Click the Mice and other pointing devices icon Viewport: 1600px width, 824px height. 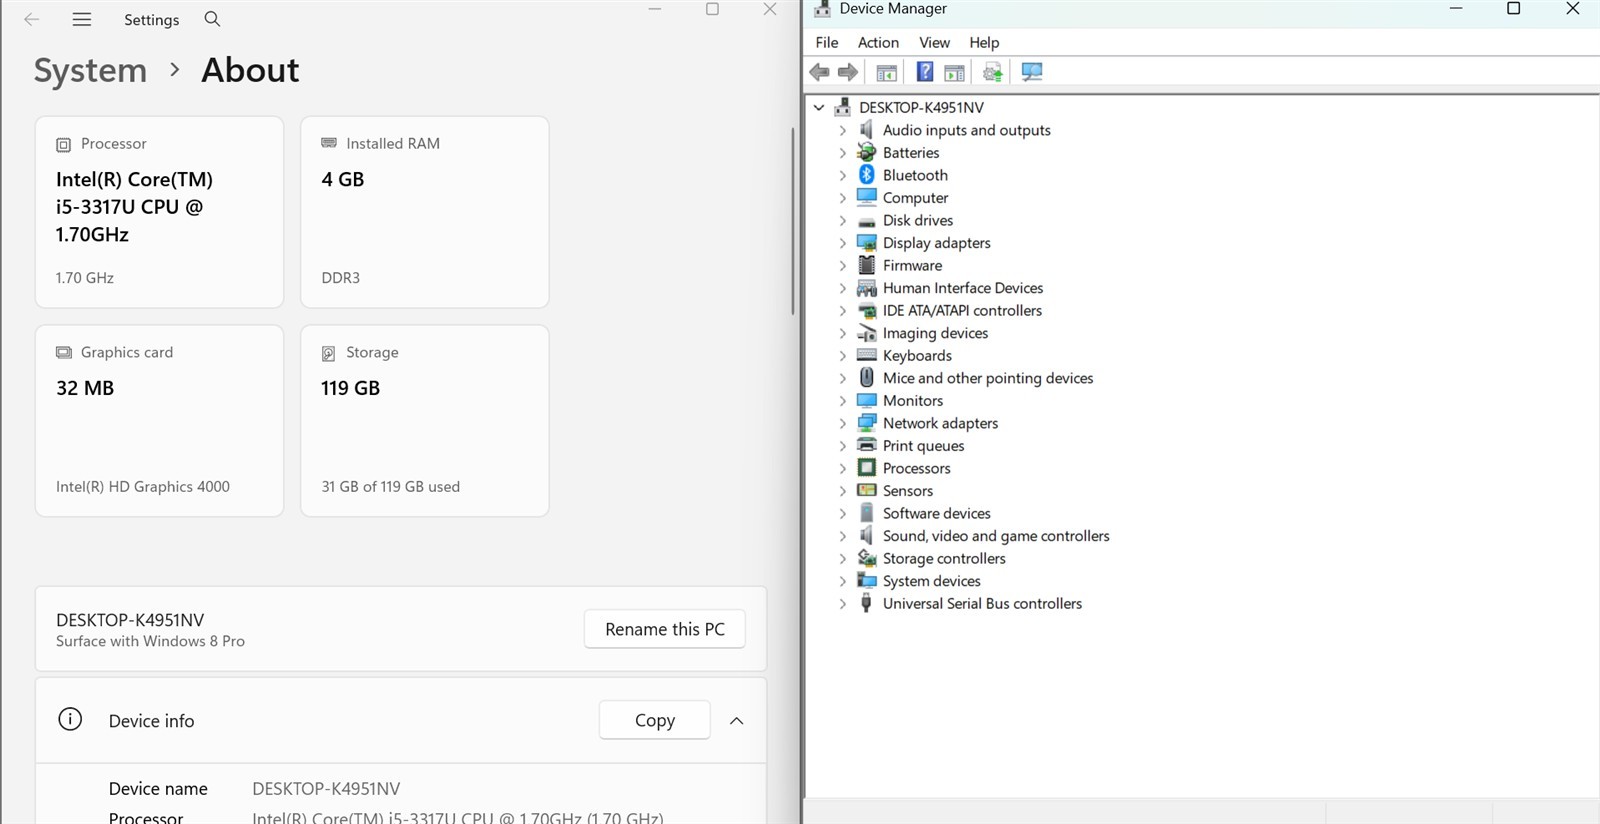click(867, 378)
